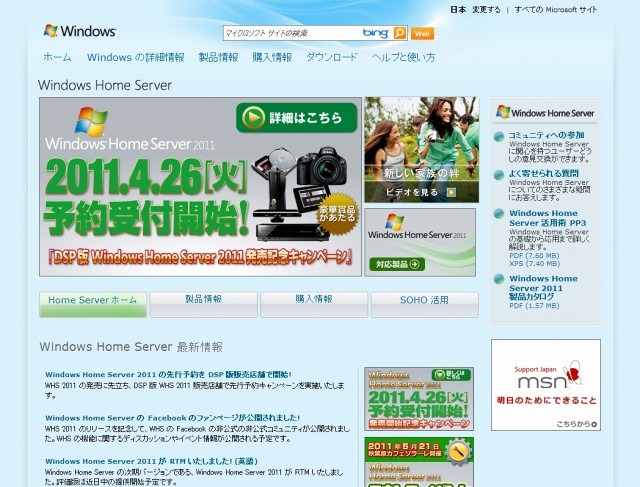640x487 pixels.
Task: Click the ビデオを見る play icon
Action: click(x=451, y=192)
